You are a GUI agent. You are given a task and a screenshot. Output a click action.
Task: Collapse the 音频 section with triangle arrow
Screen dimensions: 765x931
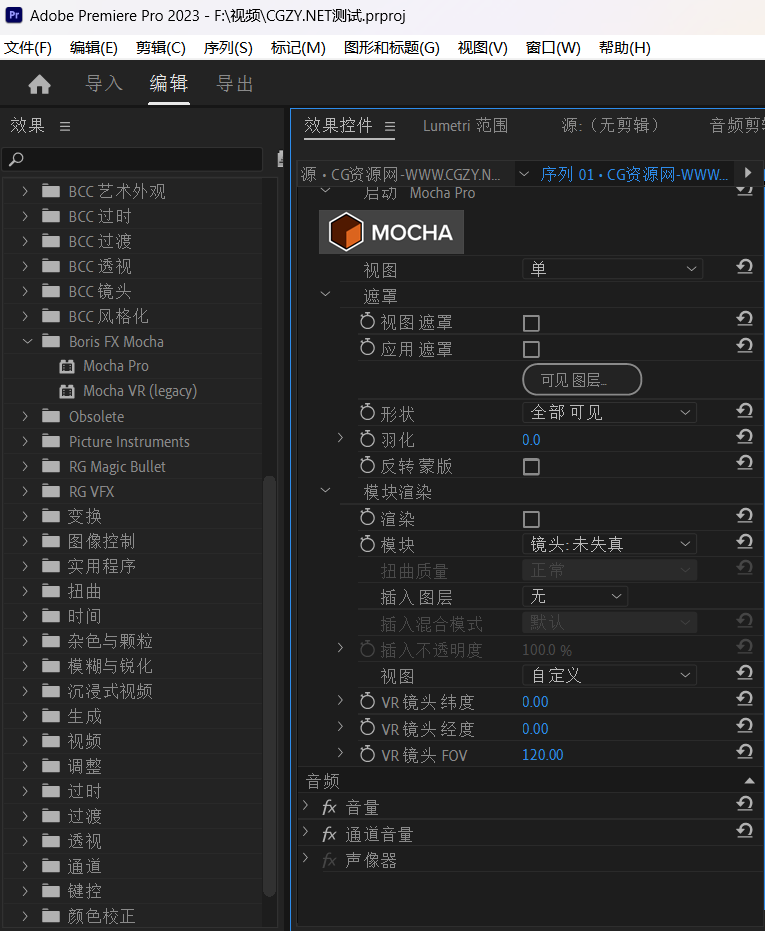(750, 781)
